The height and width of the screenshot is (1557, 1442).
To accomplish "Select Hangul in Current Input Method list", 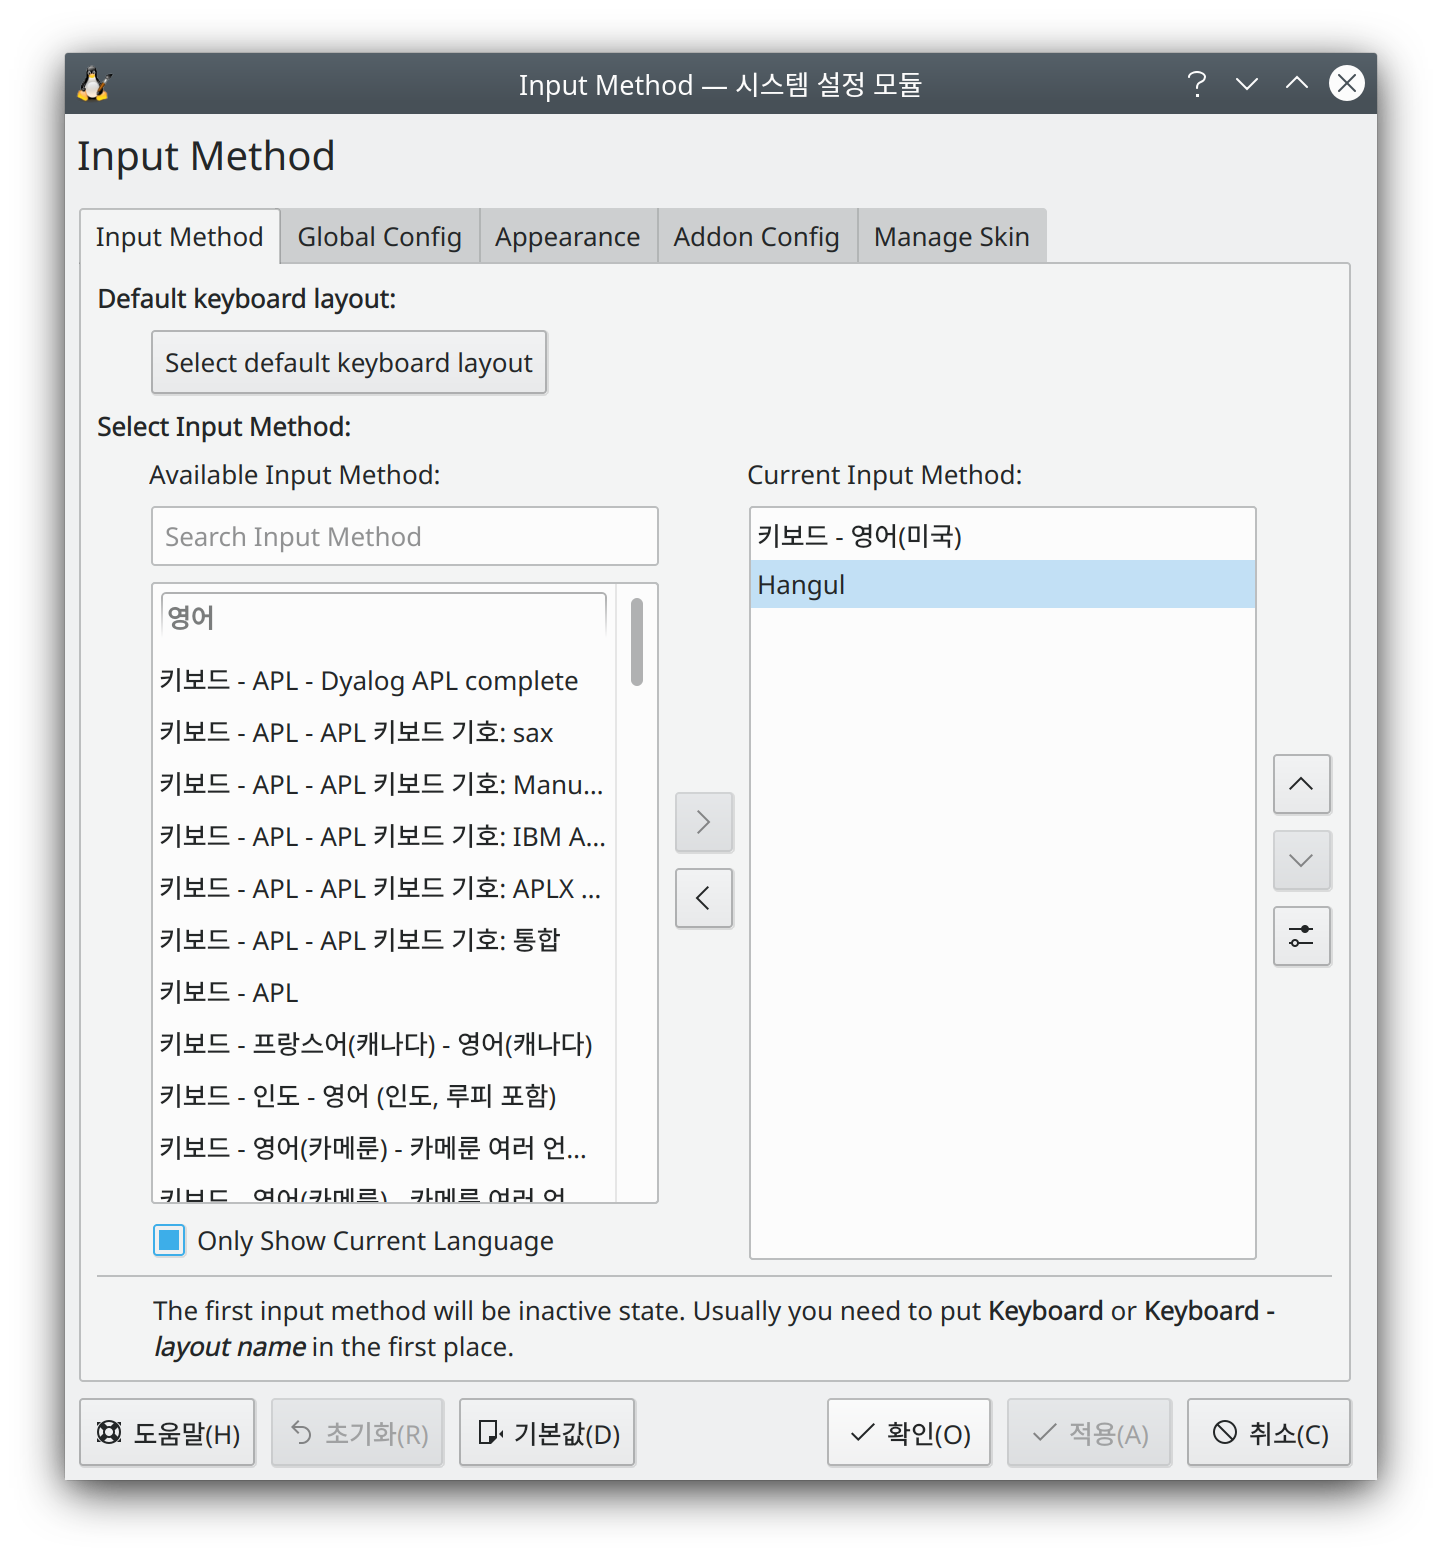I will pyautogui.click(x=1003, y=584).
